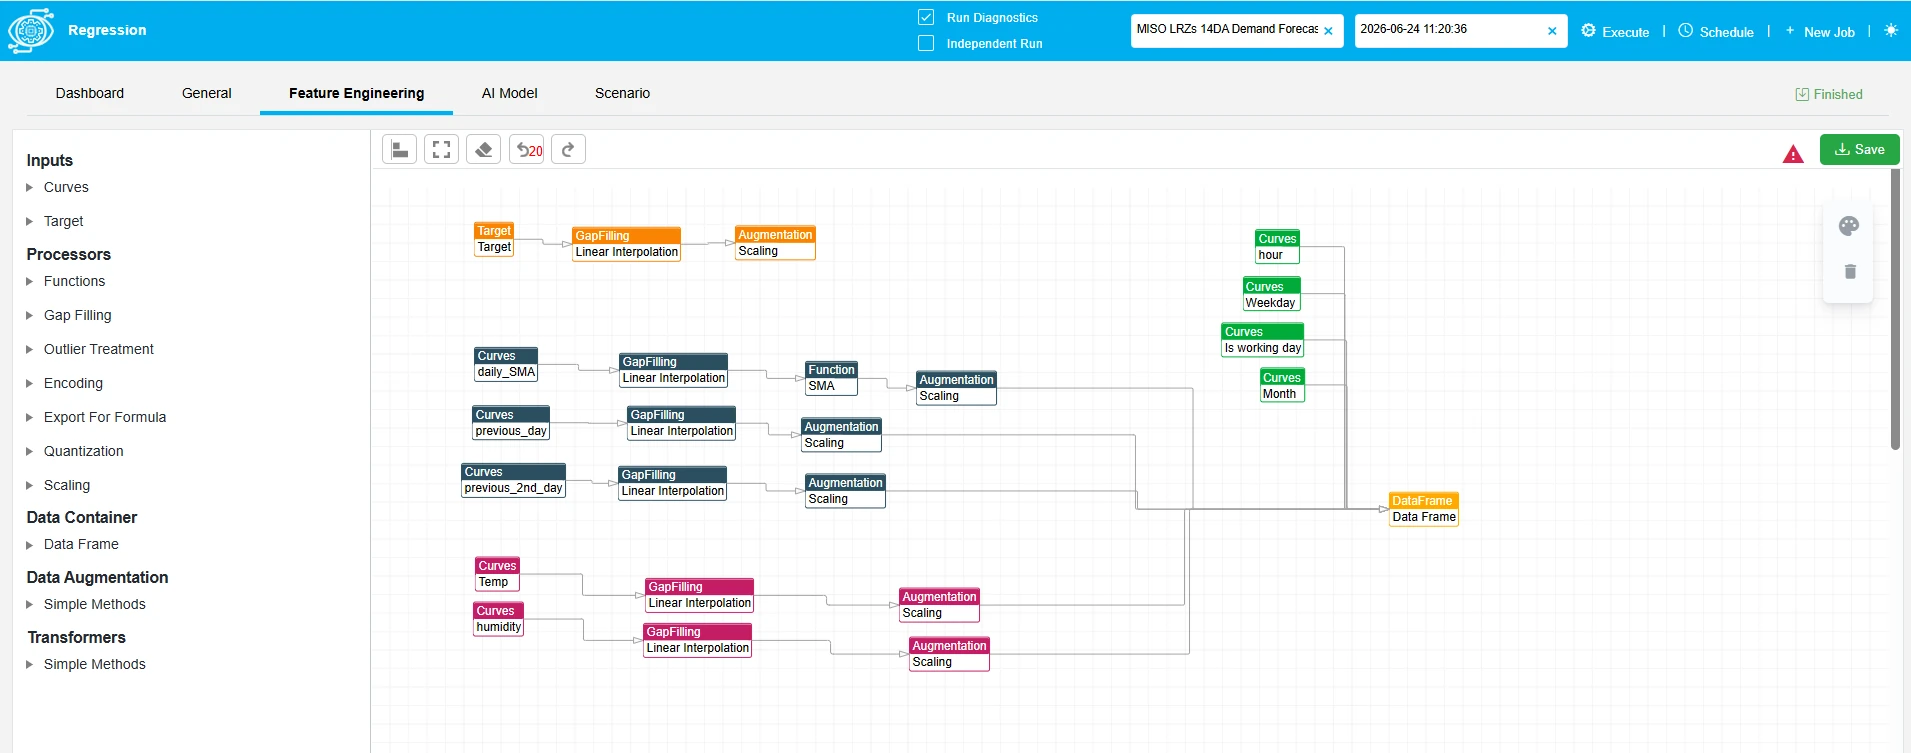This screenshot has width=1911, height=753.
Task: Select the Function SMA node
Action: (832, 378)
